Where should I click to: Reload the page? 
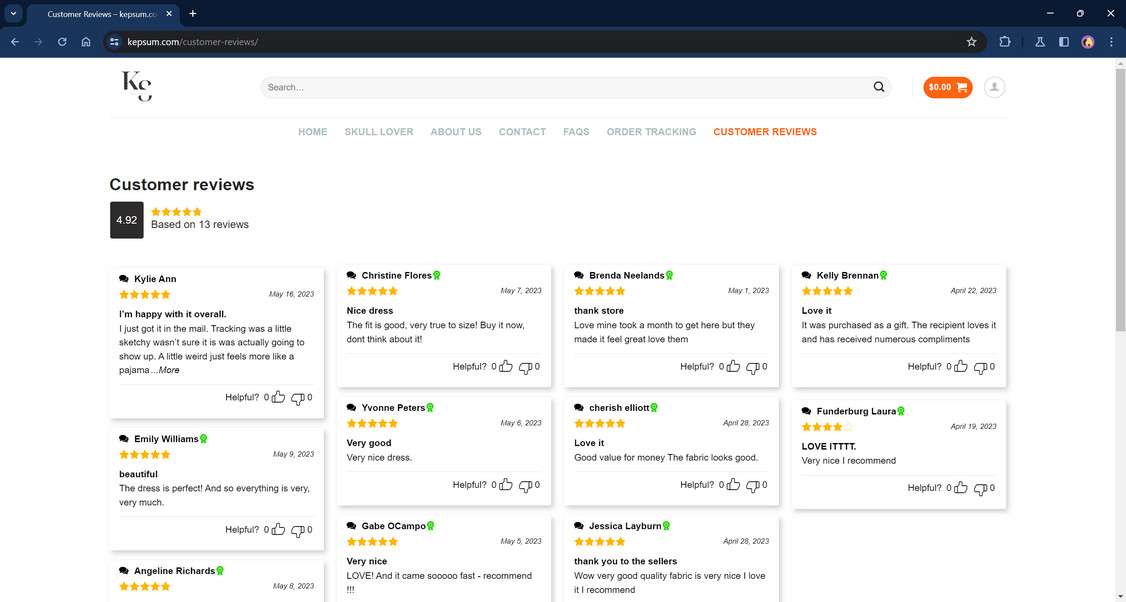tap(62, 42)
